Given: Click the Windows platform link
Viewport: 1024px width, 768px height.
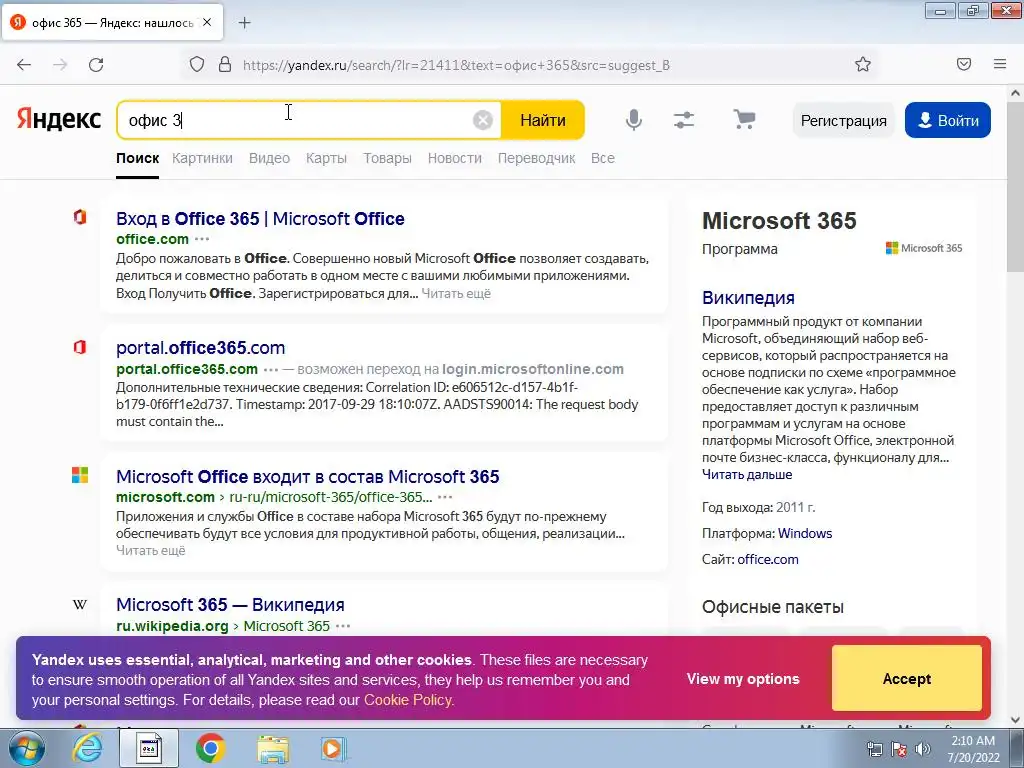Looking at the screenshot, I should [x=805, y=534].
